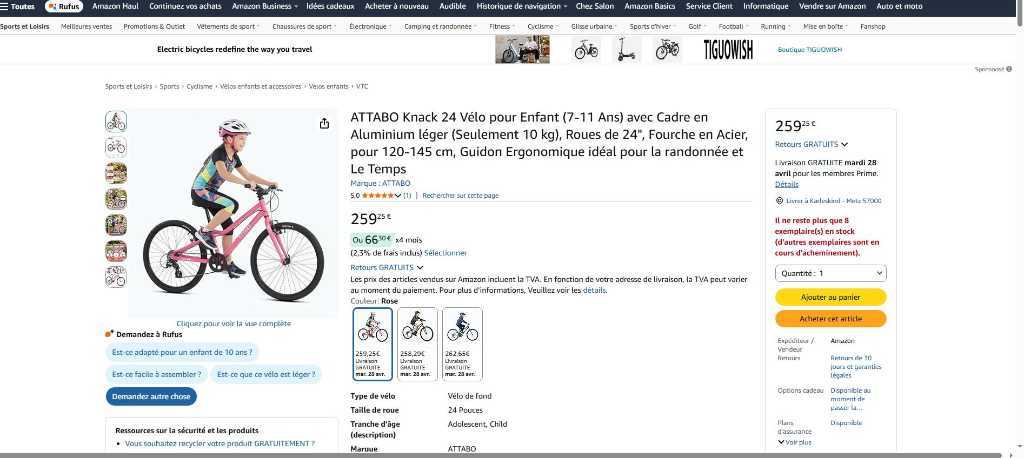Select the Rose color variant

pyautogui.click(x=373, y=344)
